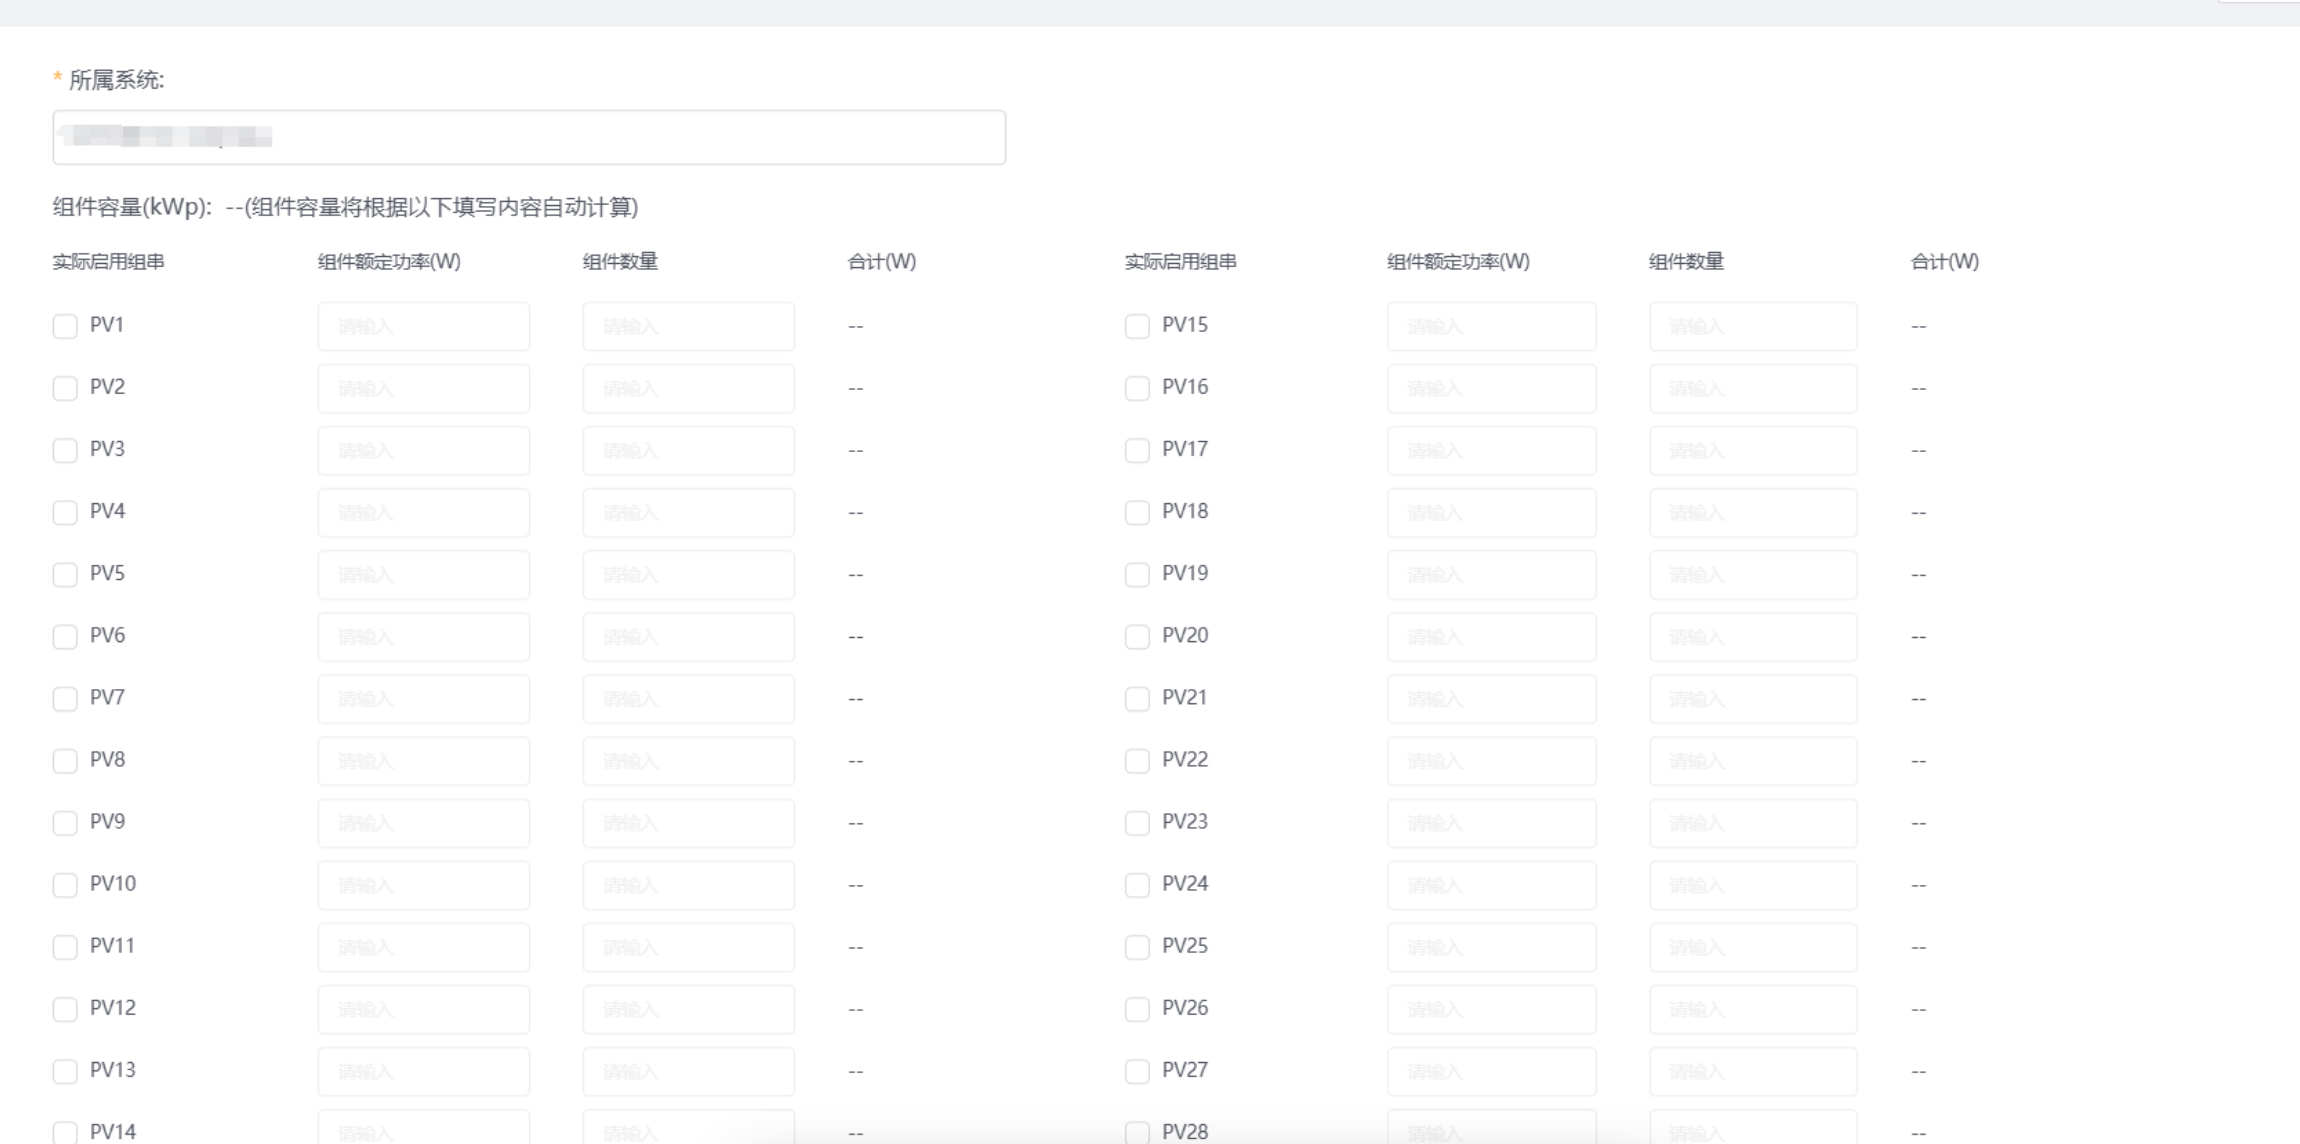This screenshot has width=2300, height=1144.
Task: Select the PV15 string checkbox
Action: point(1137,326)
